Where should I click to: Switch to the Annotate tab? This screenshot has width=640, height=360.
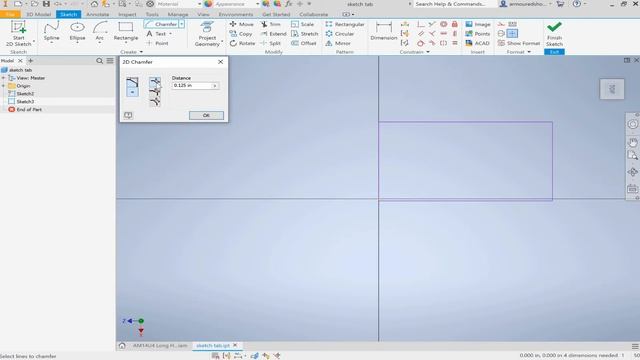(x=98, y=14)
